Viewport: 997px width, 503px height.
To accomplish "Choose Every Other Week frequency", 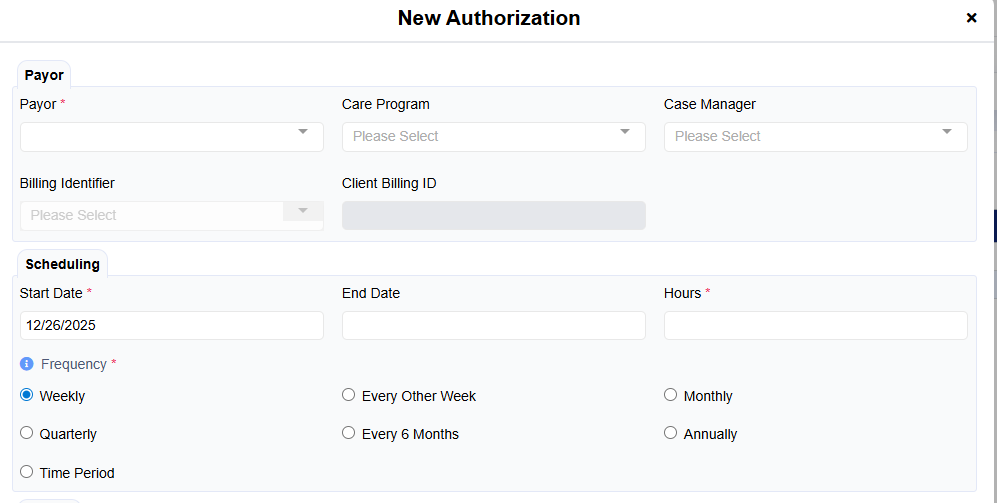I will [x=349, y=395].
